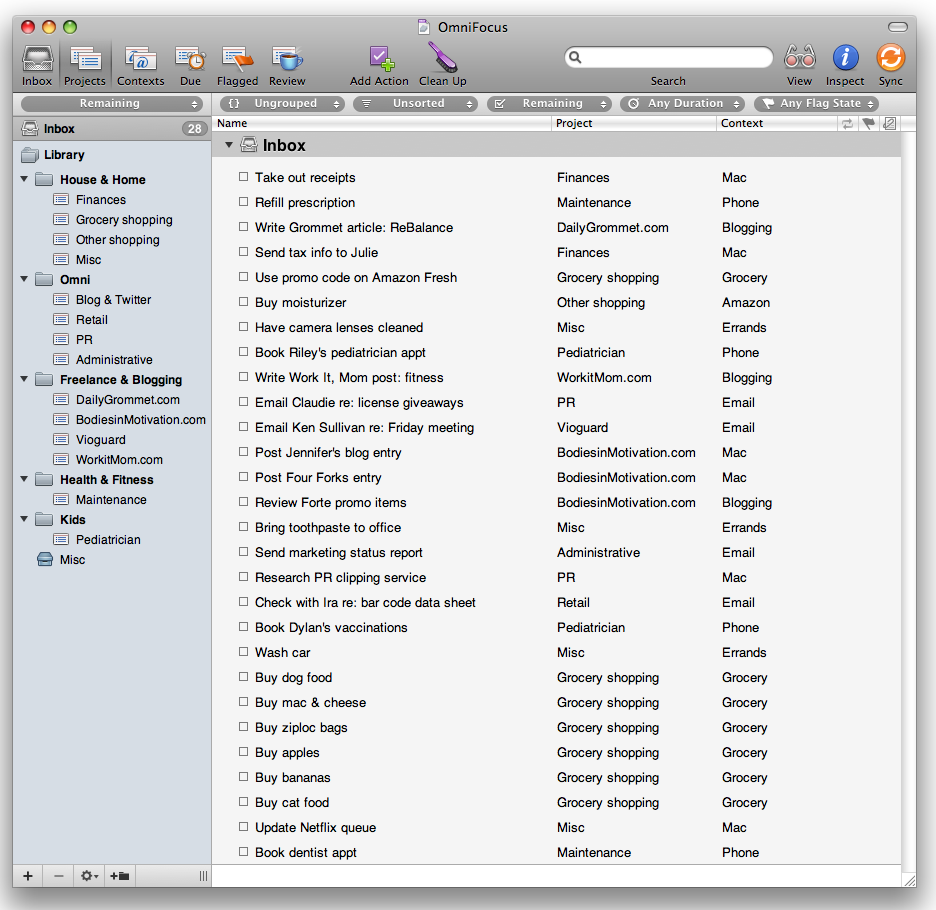Click the toolbar toggle pill button
This screenshot has width=936, height=910.
(897, 27)
